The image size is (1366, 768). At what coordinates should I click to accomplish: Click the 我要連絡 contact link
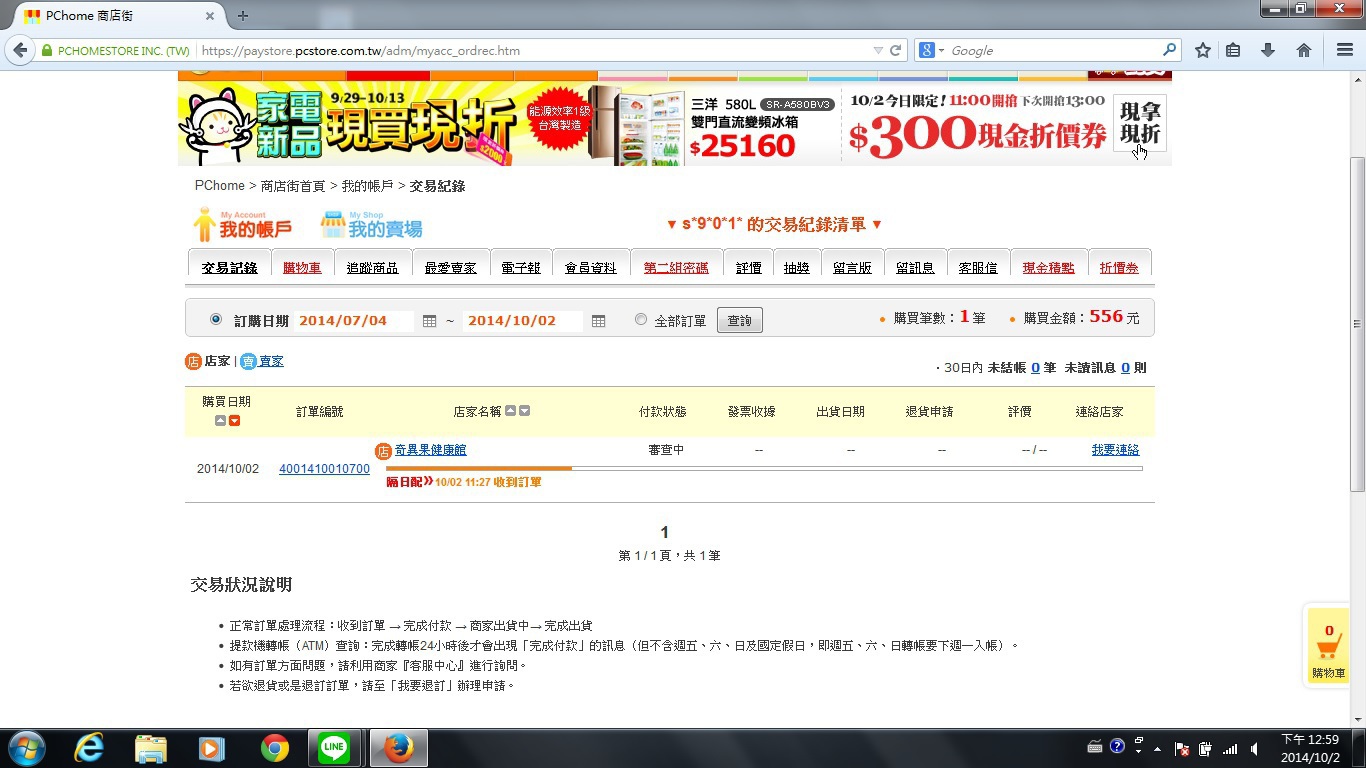1115,450
